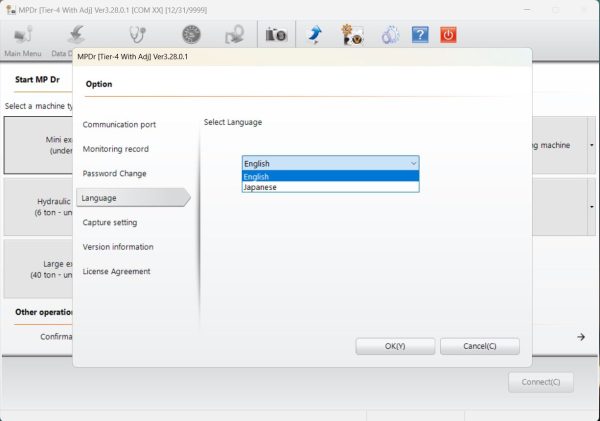Click the Cancel(C) button
Screen dimensions: 600x421
[480, 346]
